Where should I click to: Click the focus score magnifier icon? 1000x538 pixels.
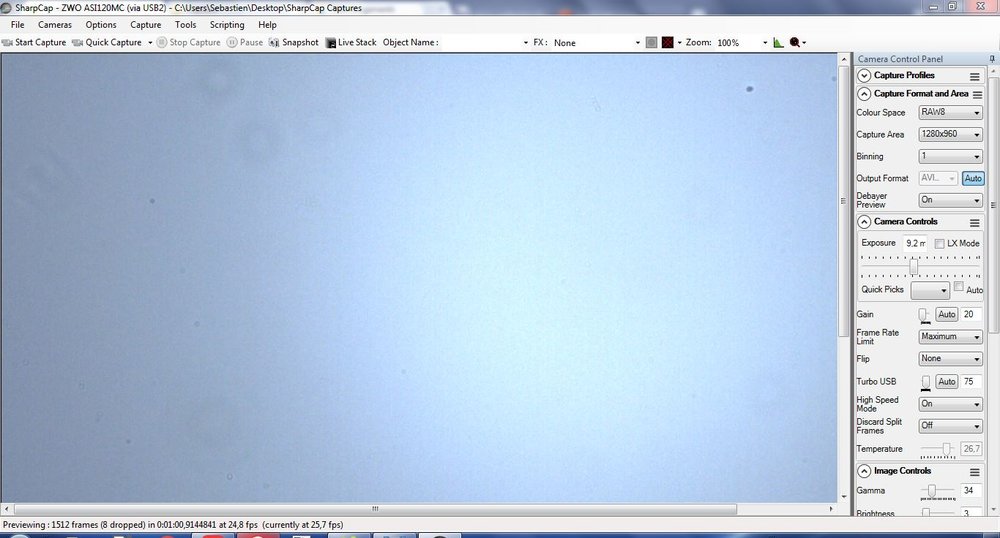tap(795, 43)
